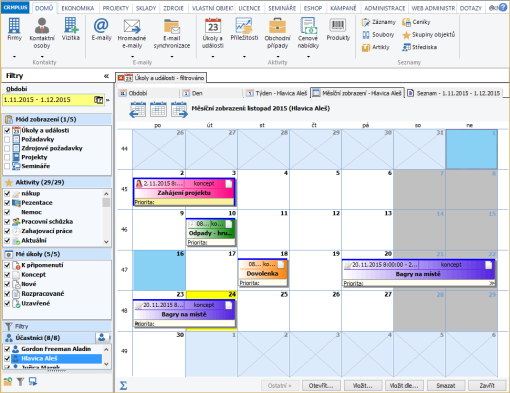Expand the Firmy dropdown arrow
Image resolution: width=510 pixels, height=393 pixels.
pyautogui.click(x=14, y=56)
